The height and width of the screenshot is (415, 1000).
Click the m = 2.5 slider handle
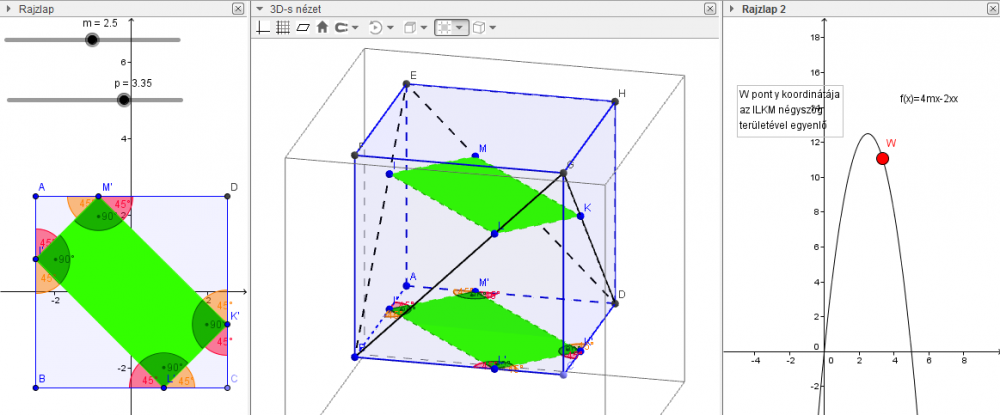coord(93,40)
